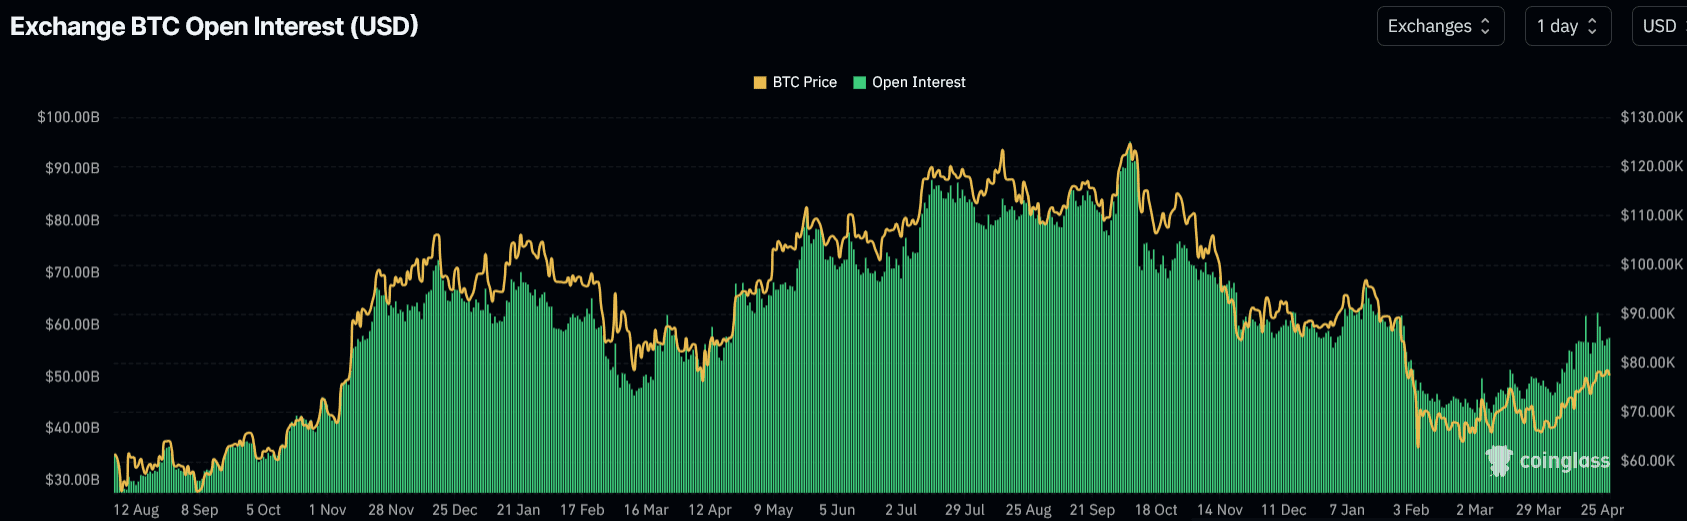Click the green Open Interest legend swatch
The width and height of the screenshot is (1687, 521).
[x=859, y=82]
